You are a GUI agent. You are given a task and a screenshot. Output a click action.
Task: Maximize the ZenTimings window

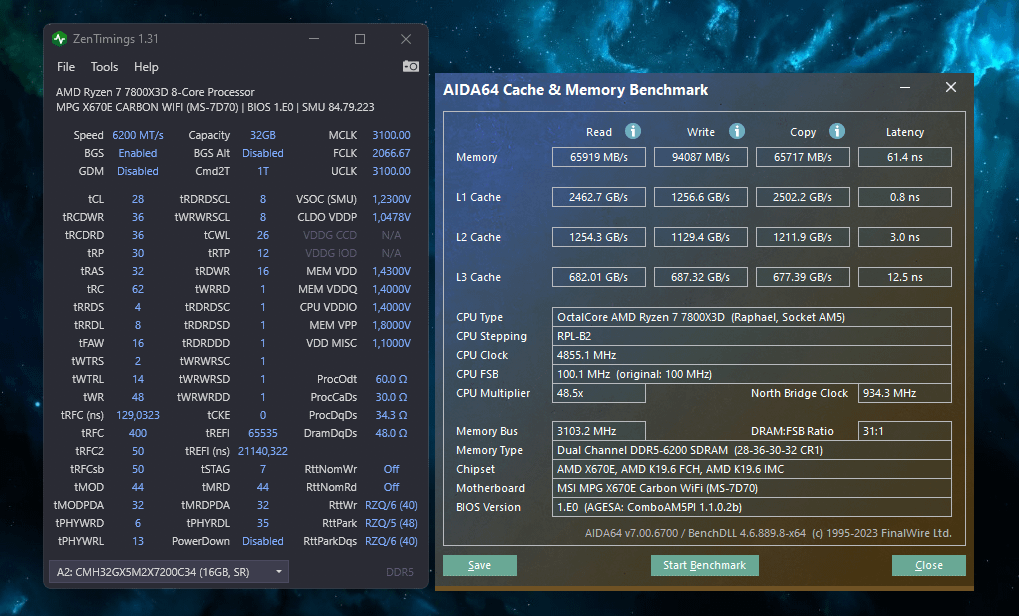tap(359, 39)
